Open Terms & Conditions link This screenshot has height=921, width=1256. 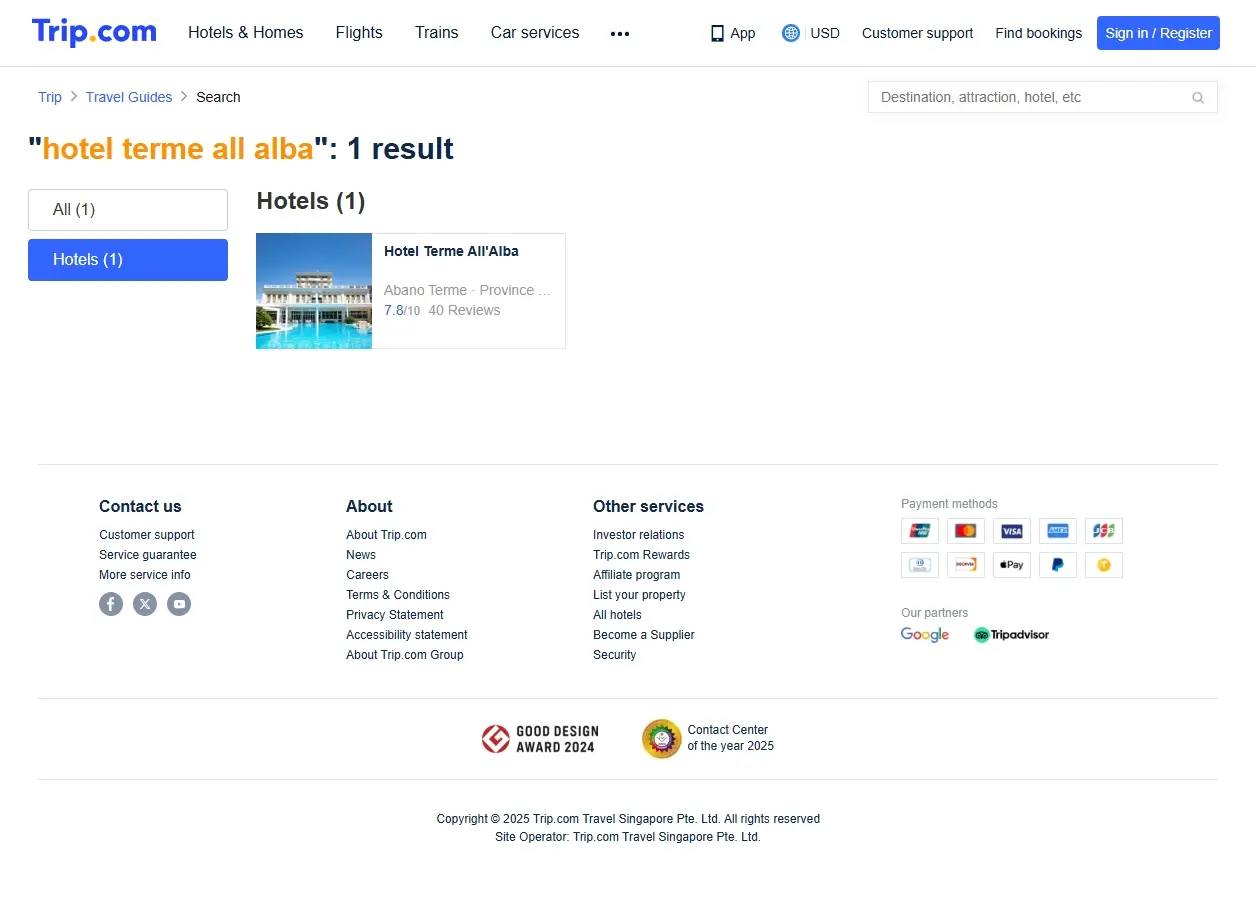(398, 595)
